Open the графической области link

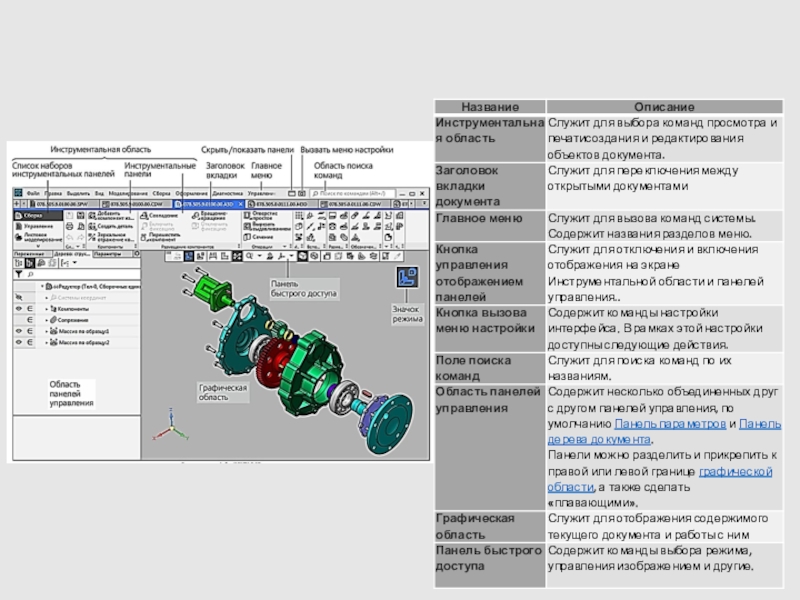click(660, 480)
